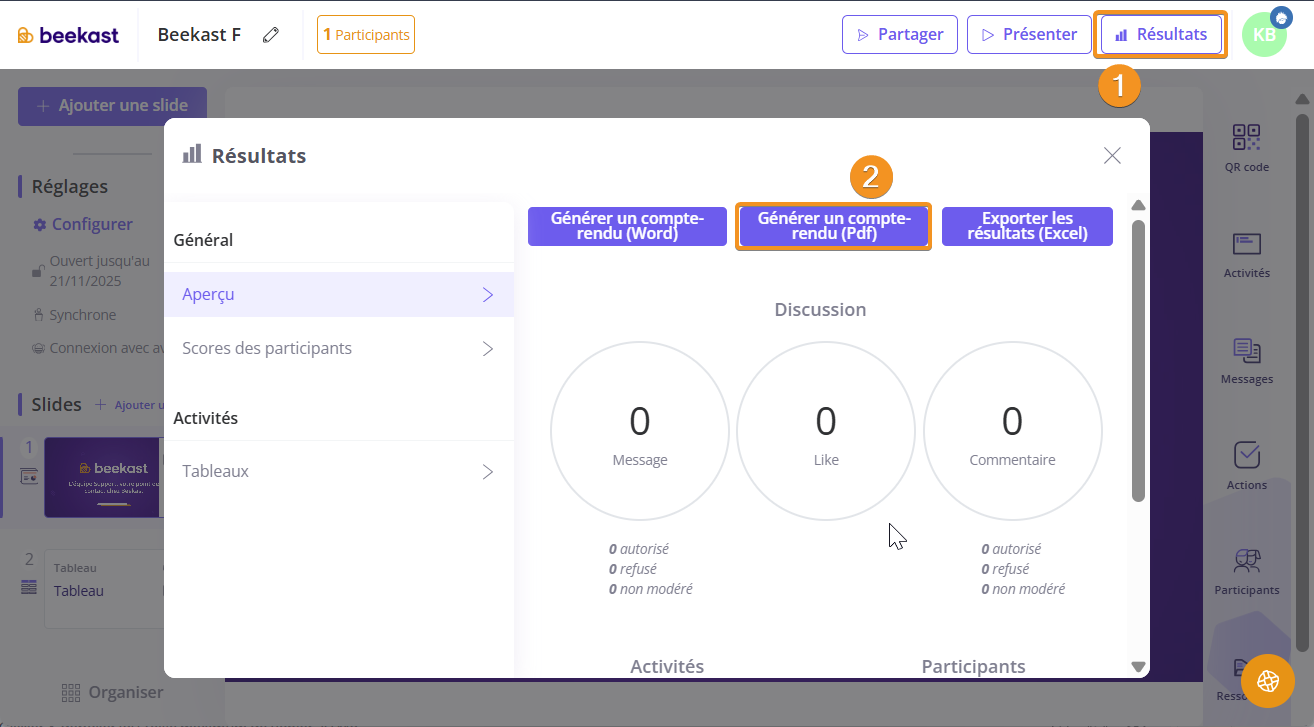Open the QR code panel icon

coord(1246,138)
